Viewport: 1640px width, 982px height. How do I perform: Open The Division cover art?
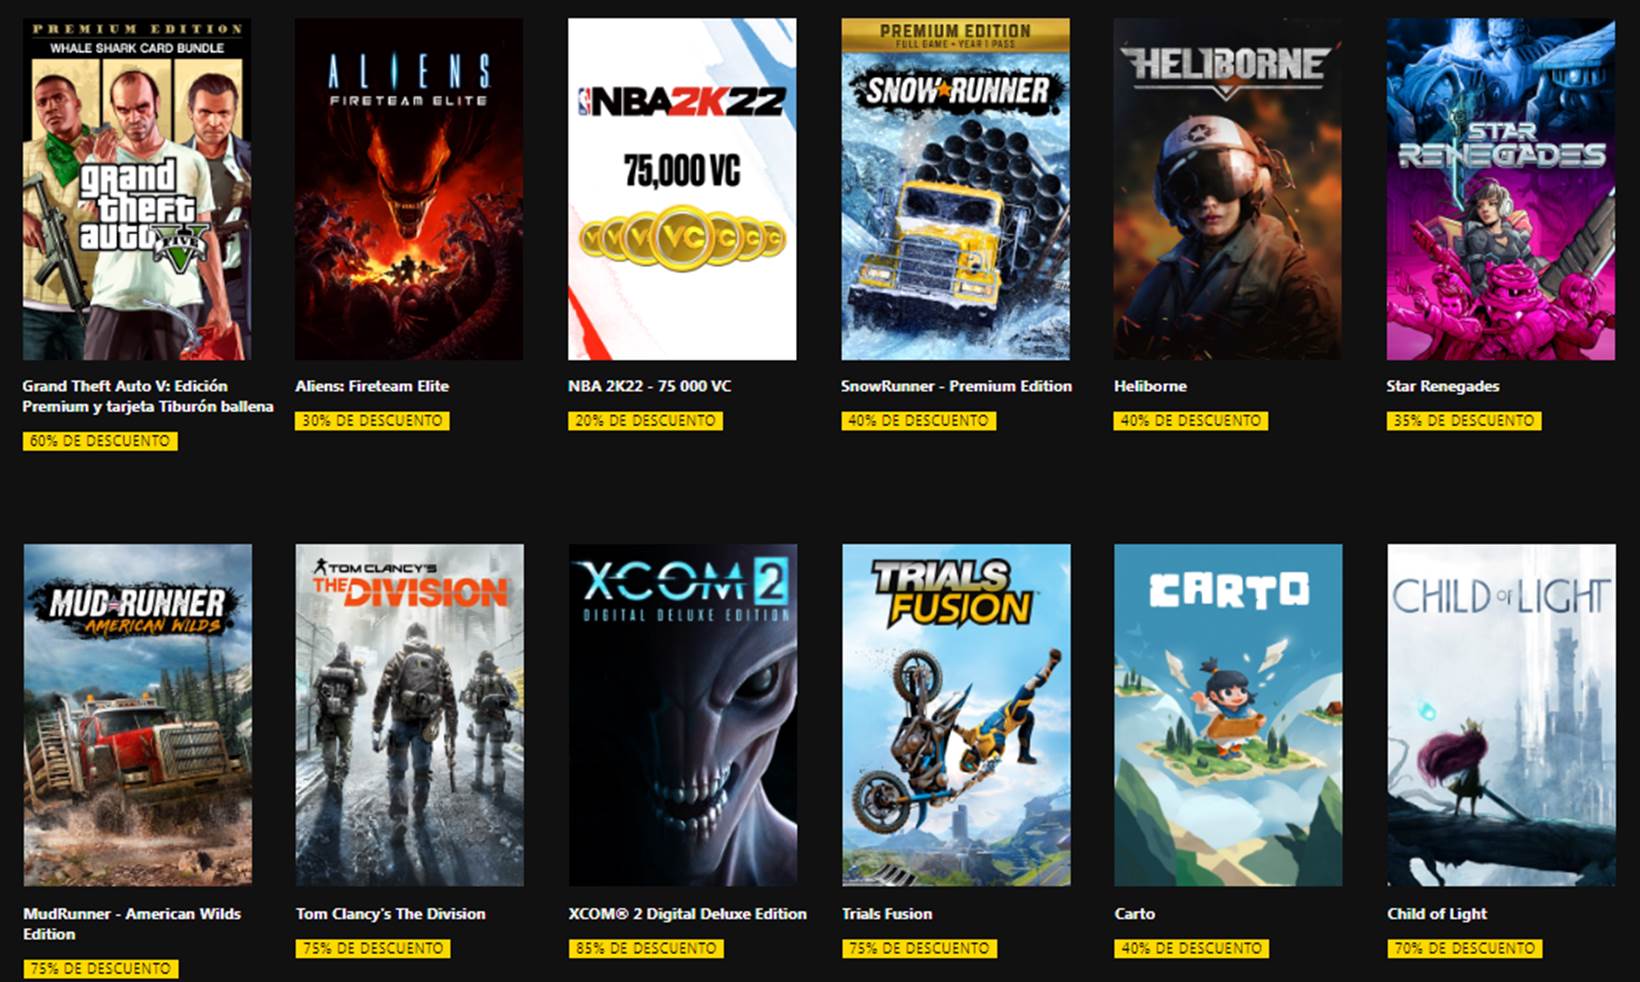click(x=409, y=715)
